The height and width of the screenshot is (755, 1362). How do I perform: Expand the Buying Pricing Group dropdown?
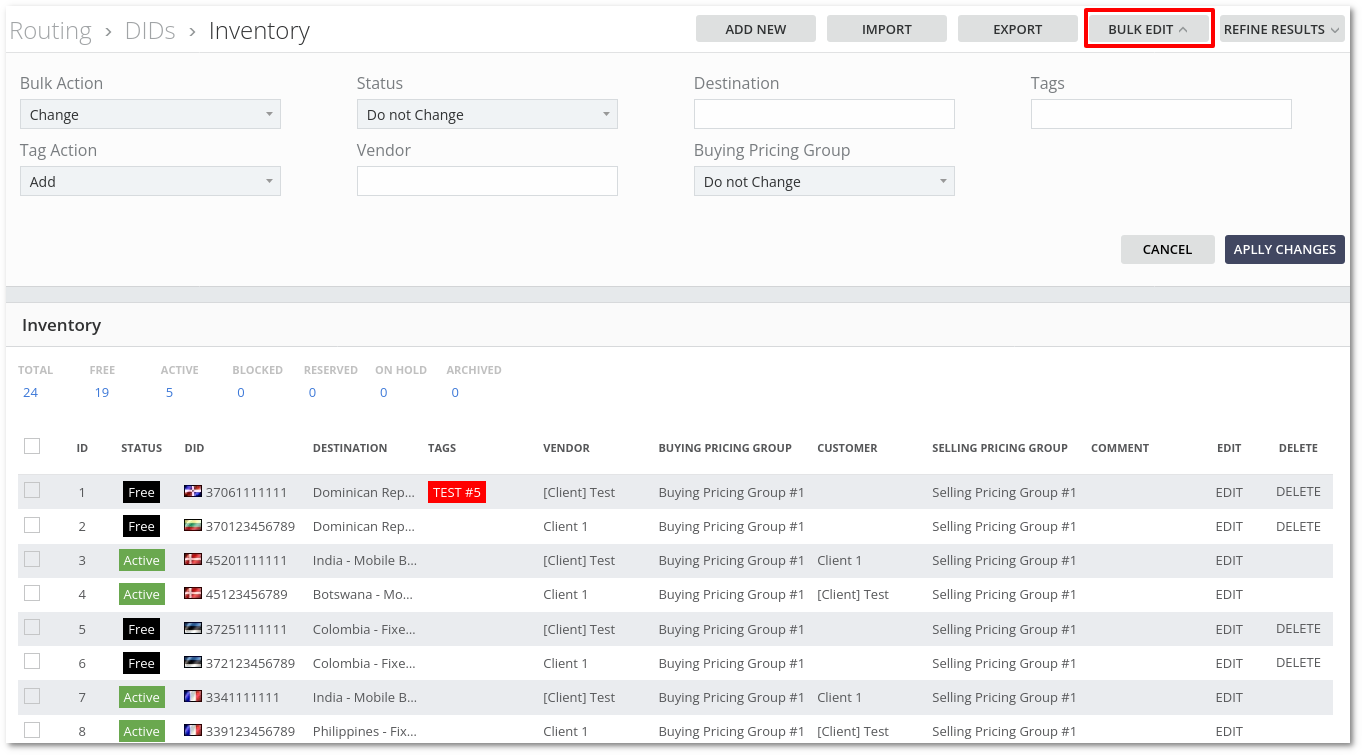(824, 182)
